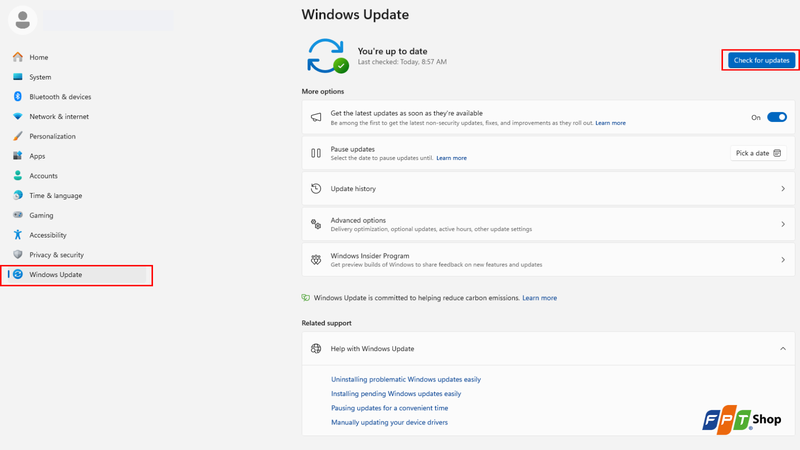Click the megaphone icon for latest updates

point(316,117)
